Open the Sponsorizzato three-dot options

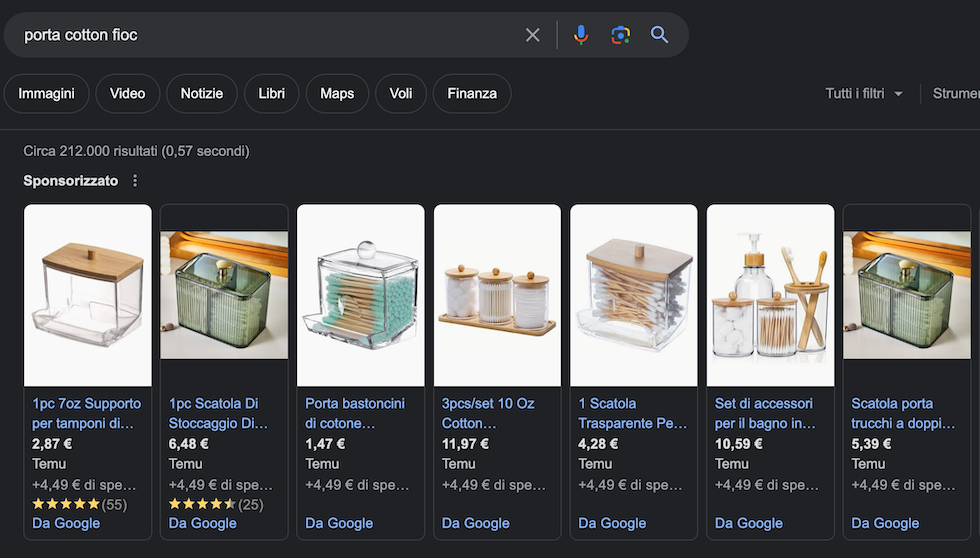(136, 181)
